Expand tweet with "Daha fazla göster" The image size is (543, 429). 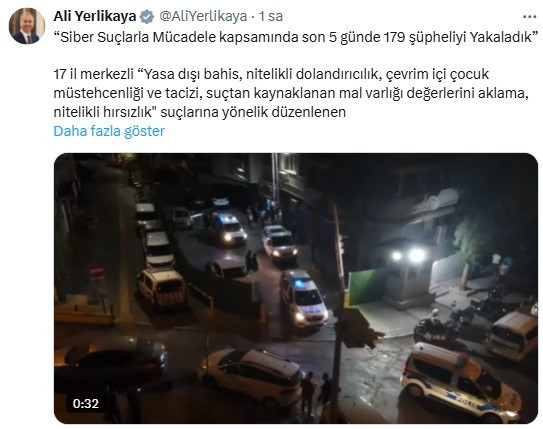[x=109, y=131]
